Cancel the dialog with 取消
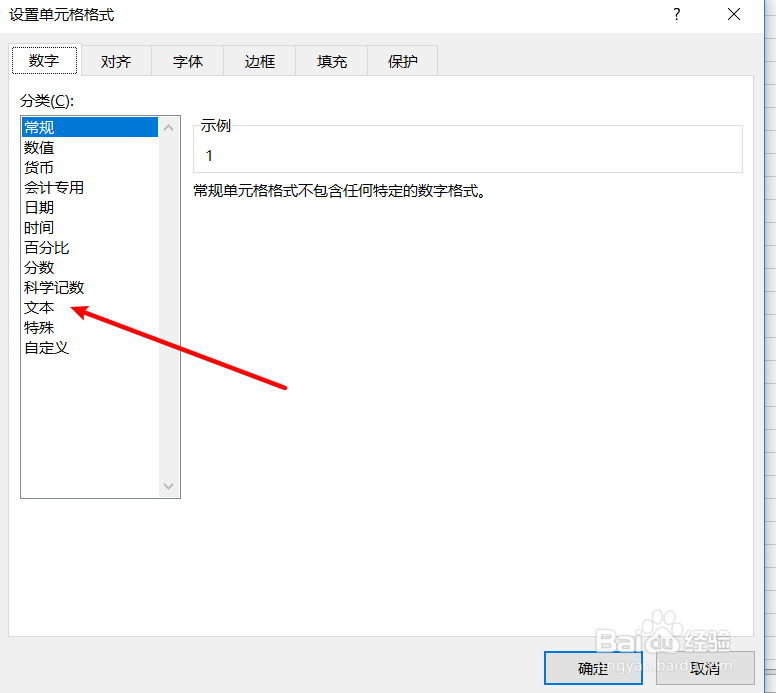Viewport: 776px width, 693px height. coord(705,668)
